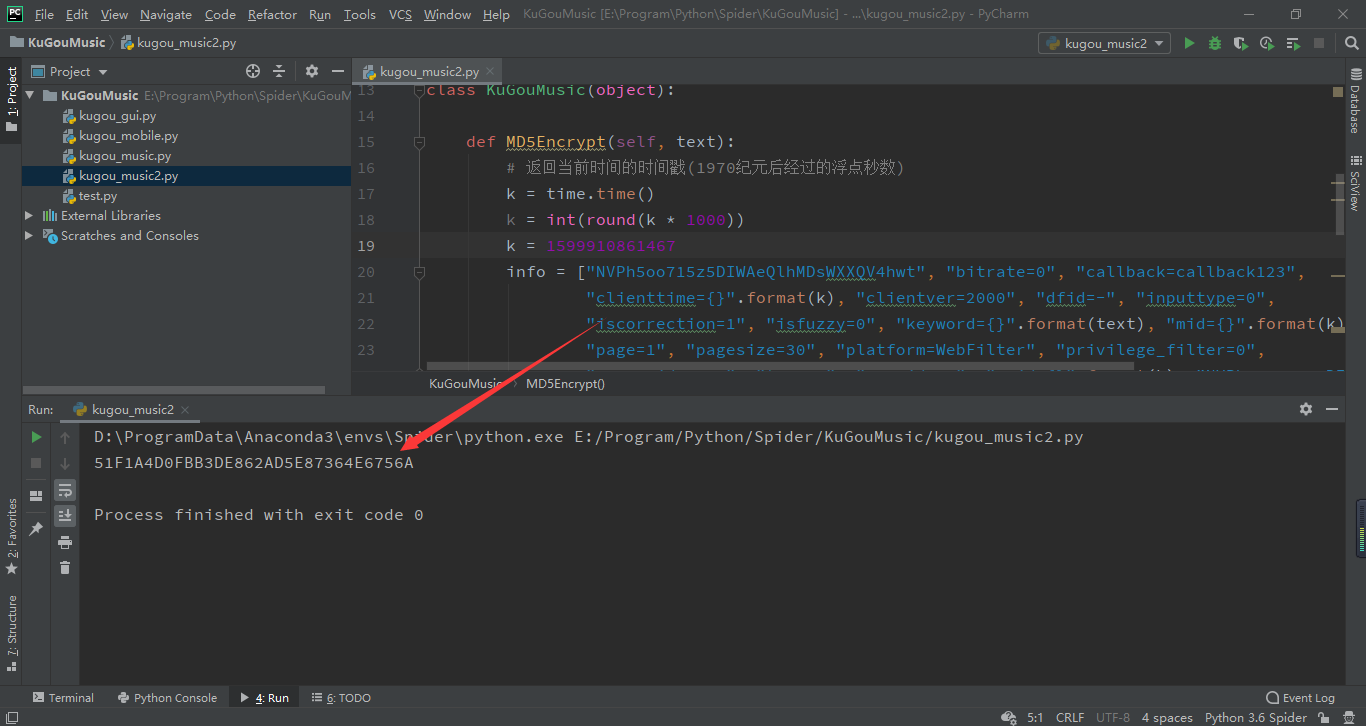Open the Python Console tool window
This screenshot has height=726, width=1366.
click(x=167, y=698)
